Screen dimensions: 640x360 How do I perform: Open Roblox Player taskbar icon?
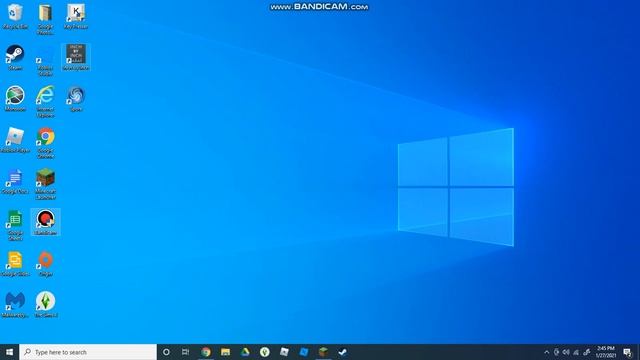[284, 352]
